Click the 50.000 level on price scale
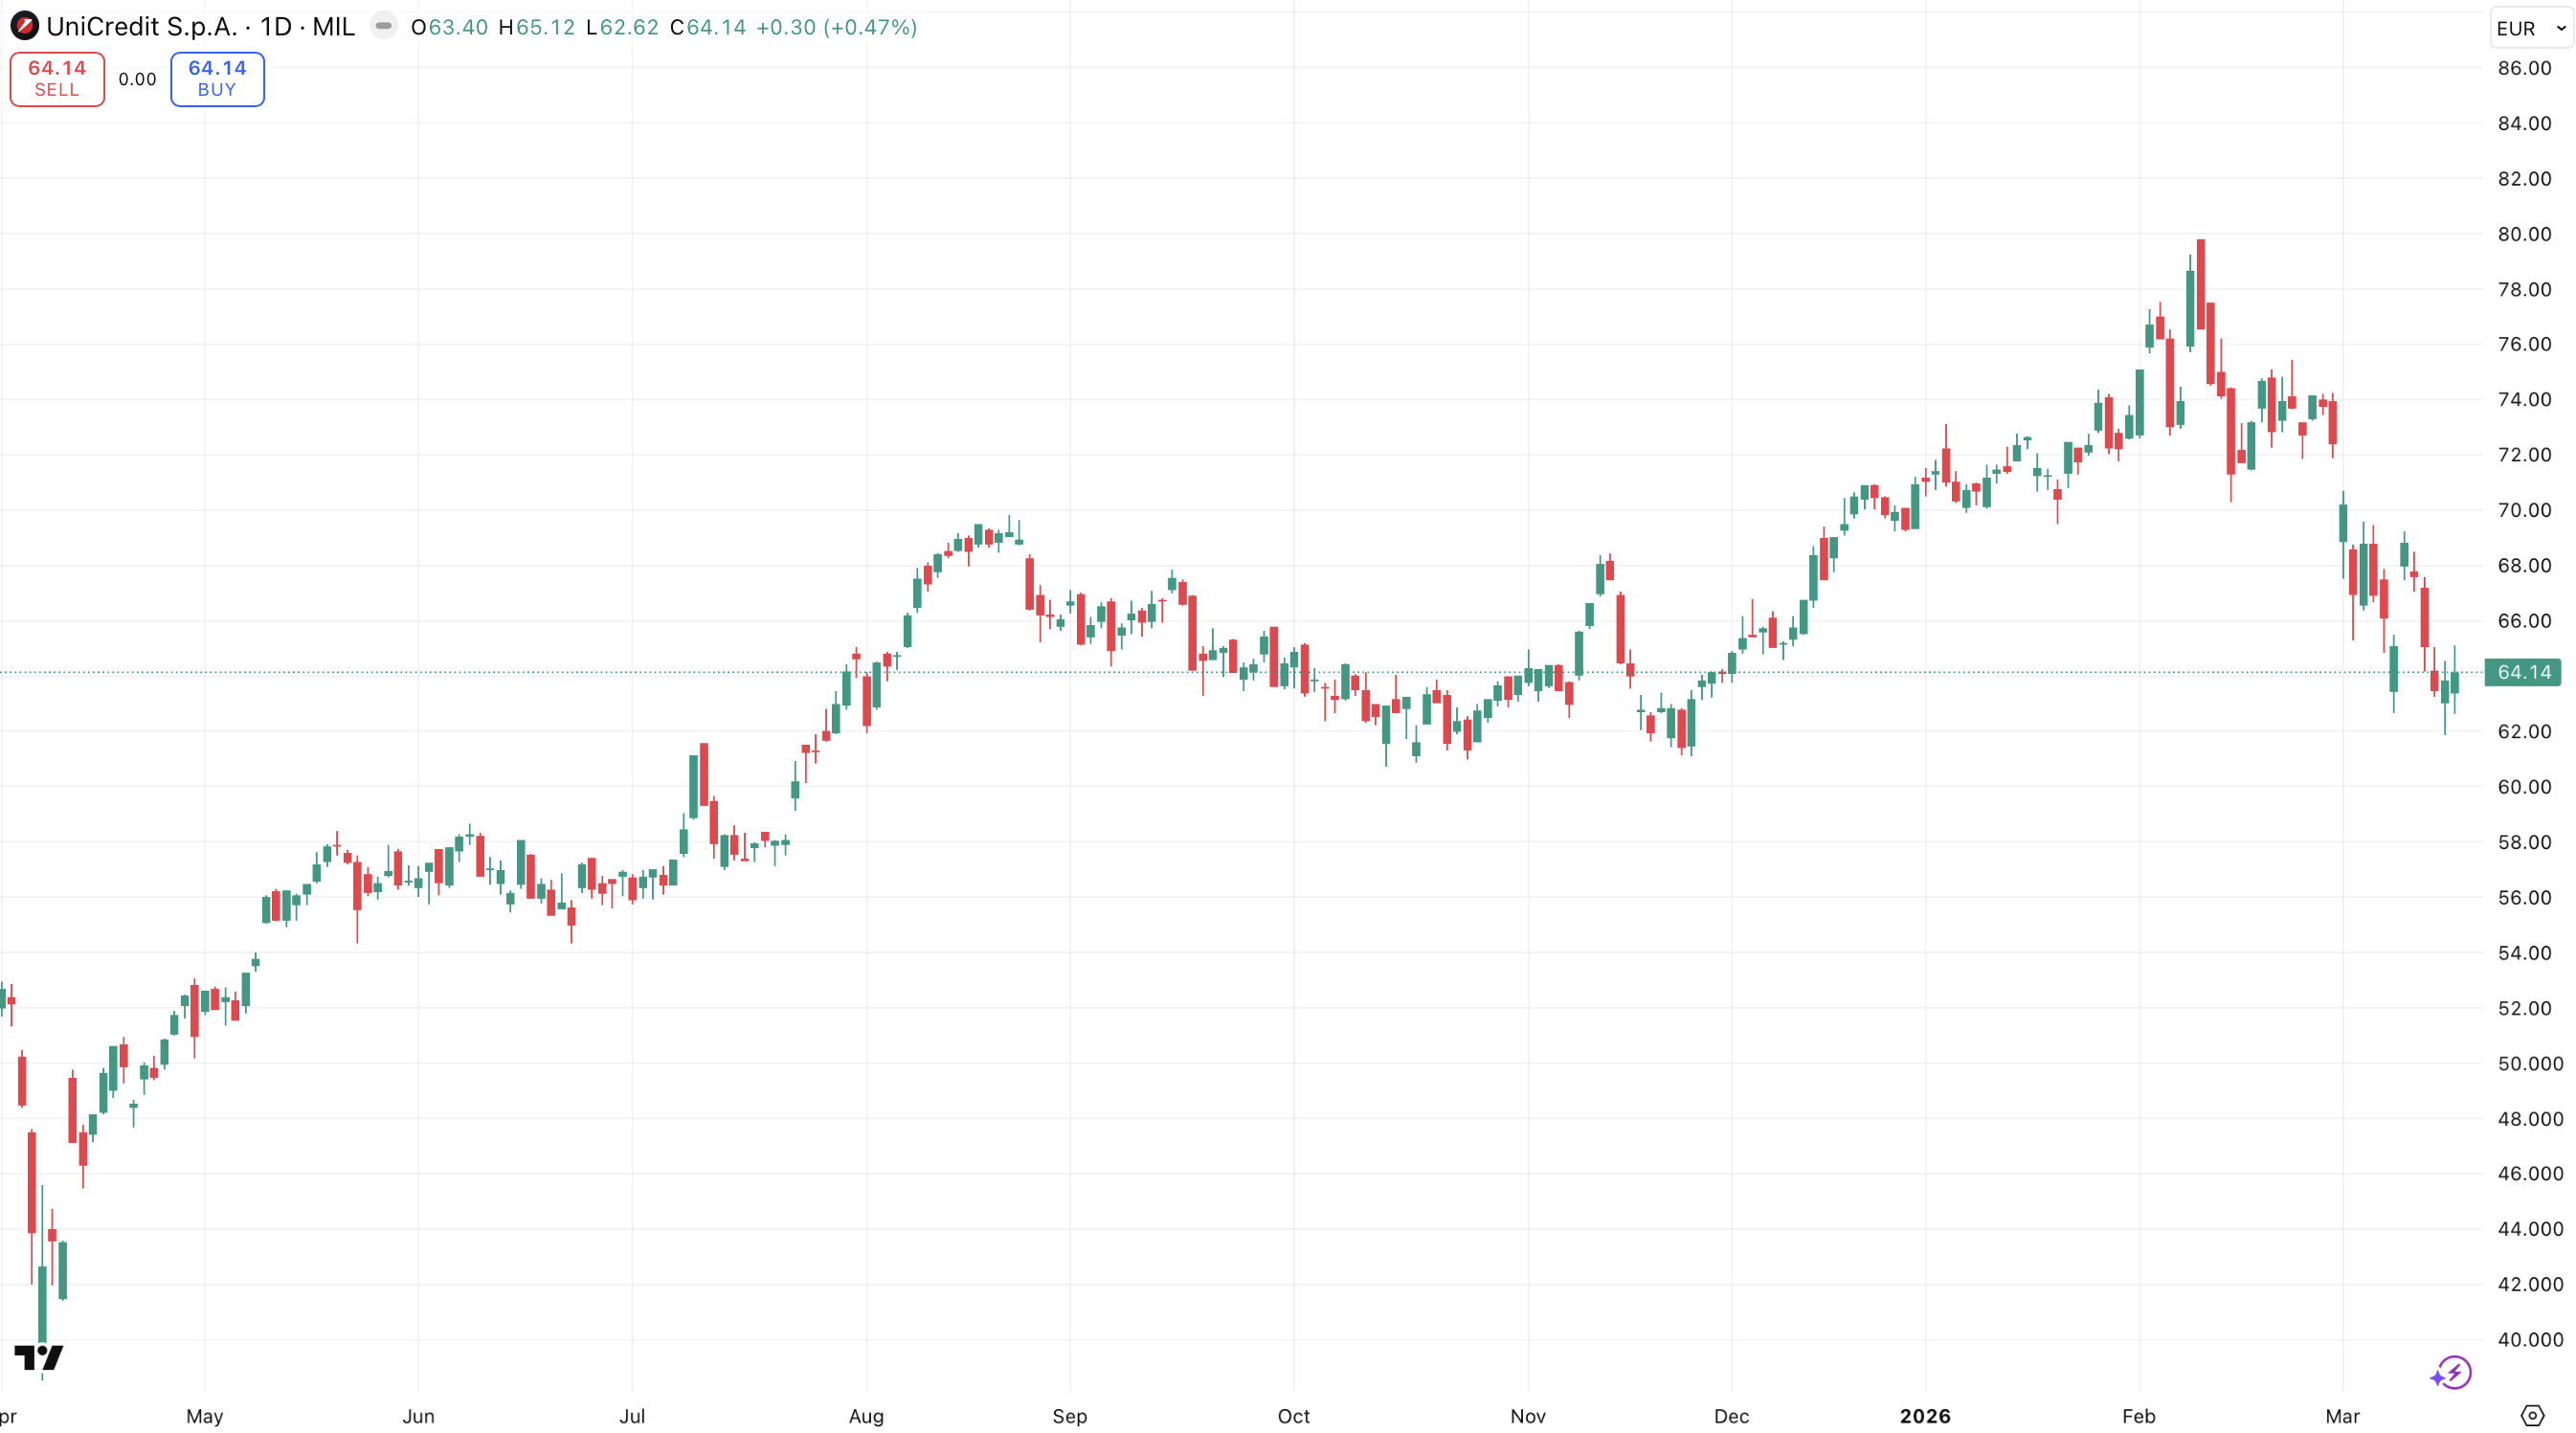Viewport: 2576px width, 1433px height. pyautogui.click(x=2530, y=1063)
